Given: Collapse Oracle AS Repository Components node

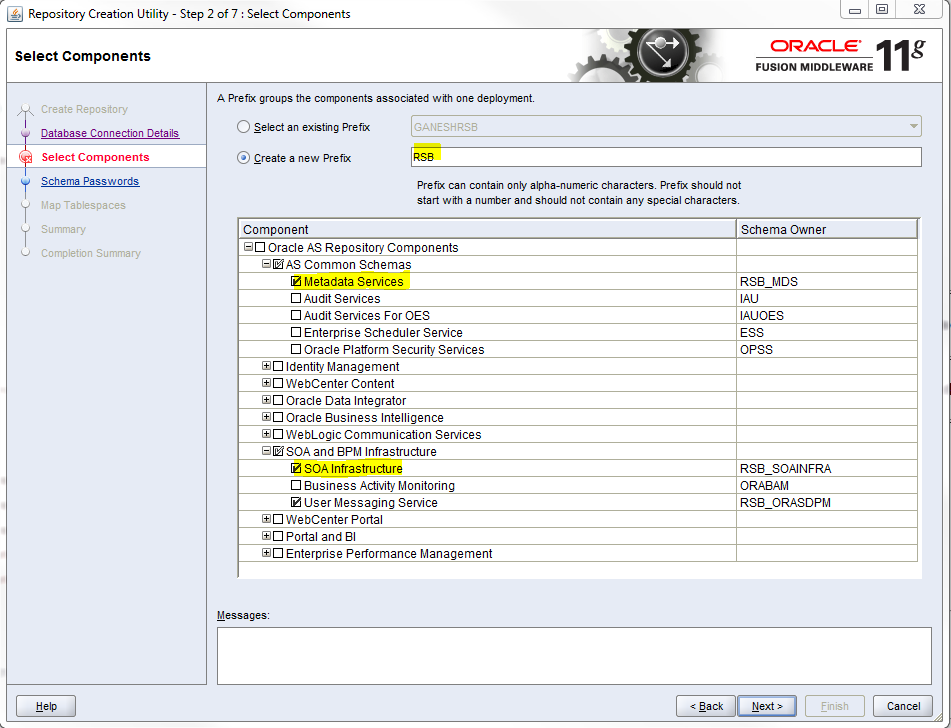Looking at the screenshot, I should [248, 247].
